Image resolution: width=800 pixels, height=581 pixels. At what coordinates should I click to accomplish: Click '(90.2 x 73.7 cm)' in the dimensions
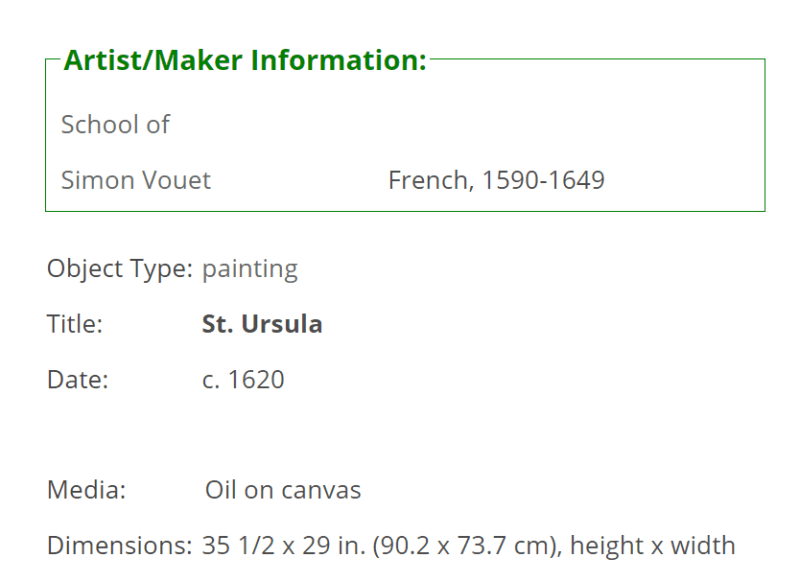tap(467, 545)
